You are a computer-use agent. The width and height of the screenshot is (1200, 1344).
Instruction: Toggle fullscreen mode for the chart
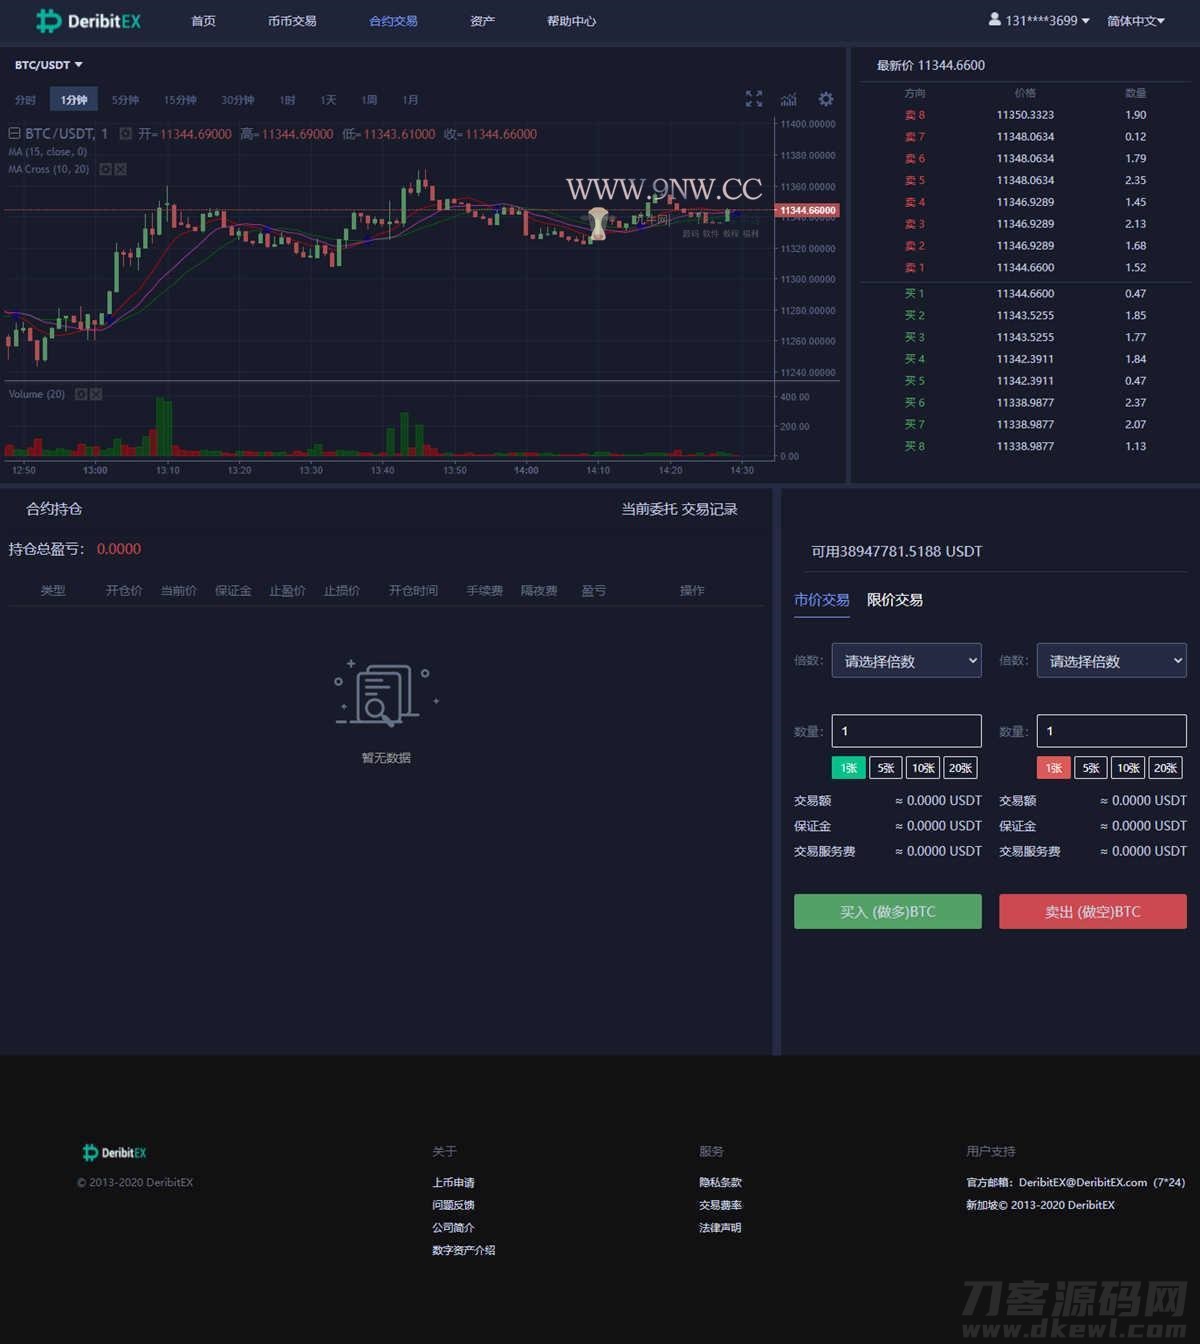tap(754, 99)
